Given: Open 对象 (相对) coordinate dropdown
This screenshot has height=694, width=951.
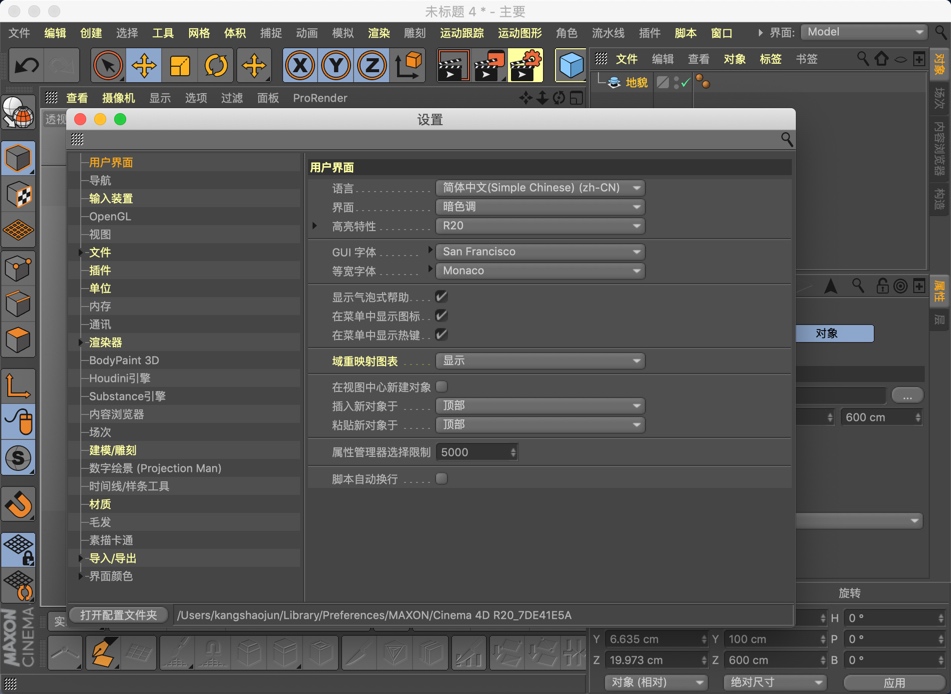Looking at the screenshot, I should (x=656, y=682).
